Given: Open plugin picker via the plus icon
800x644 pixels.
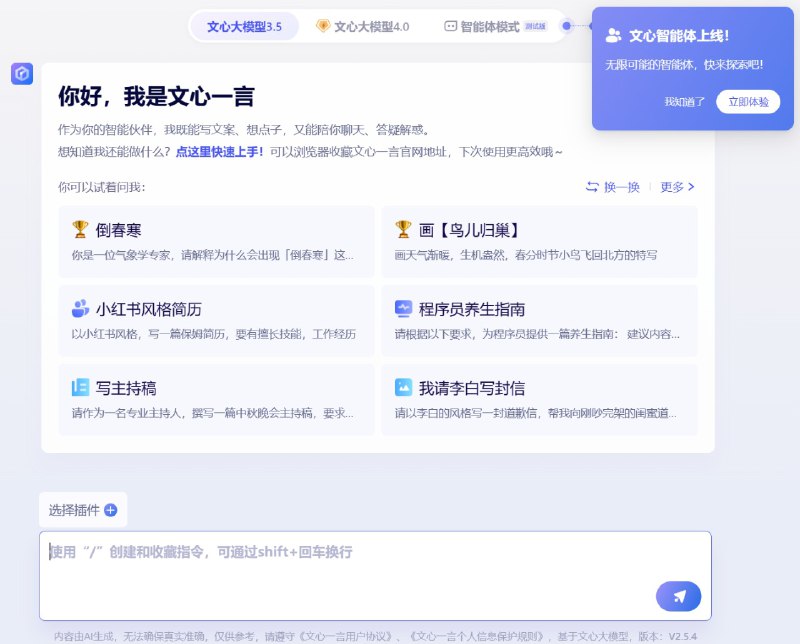Looking at the screenshot, I should [x=113, y=510].
